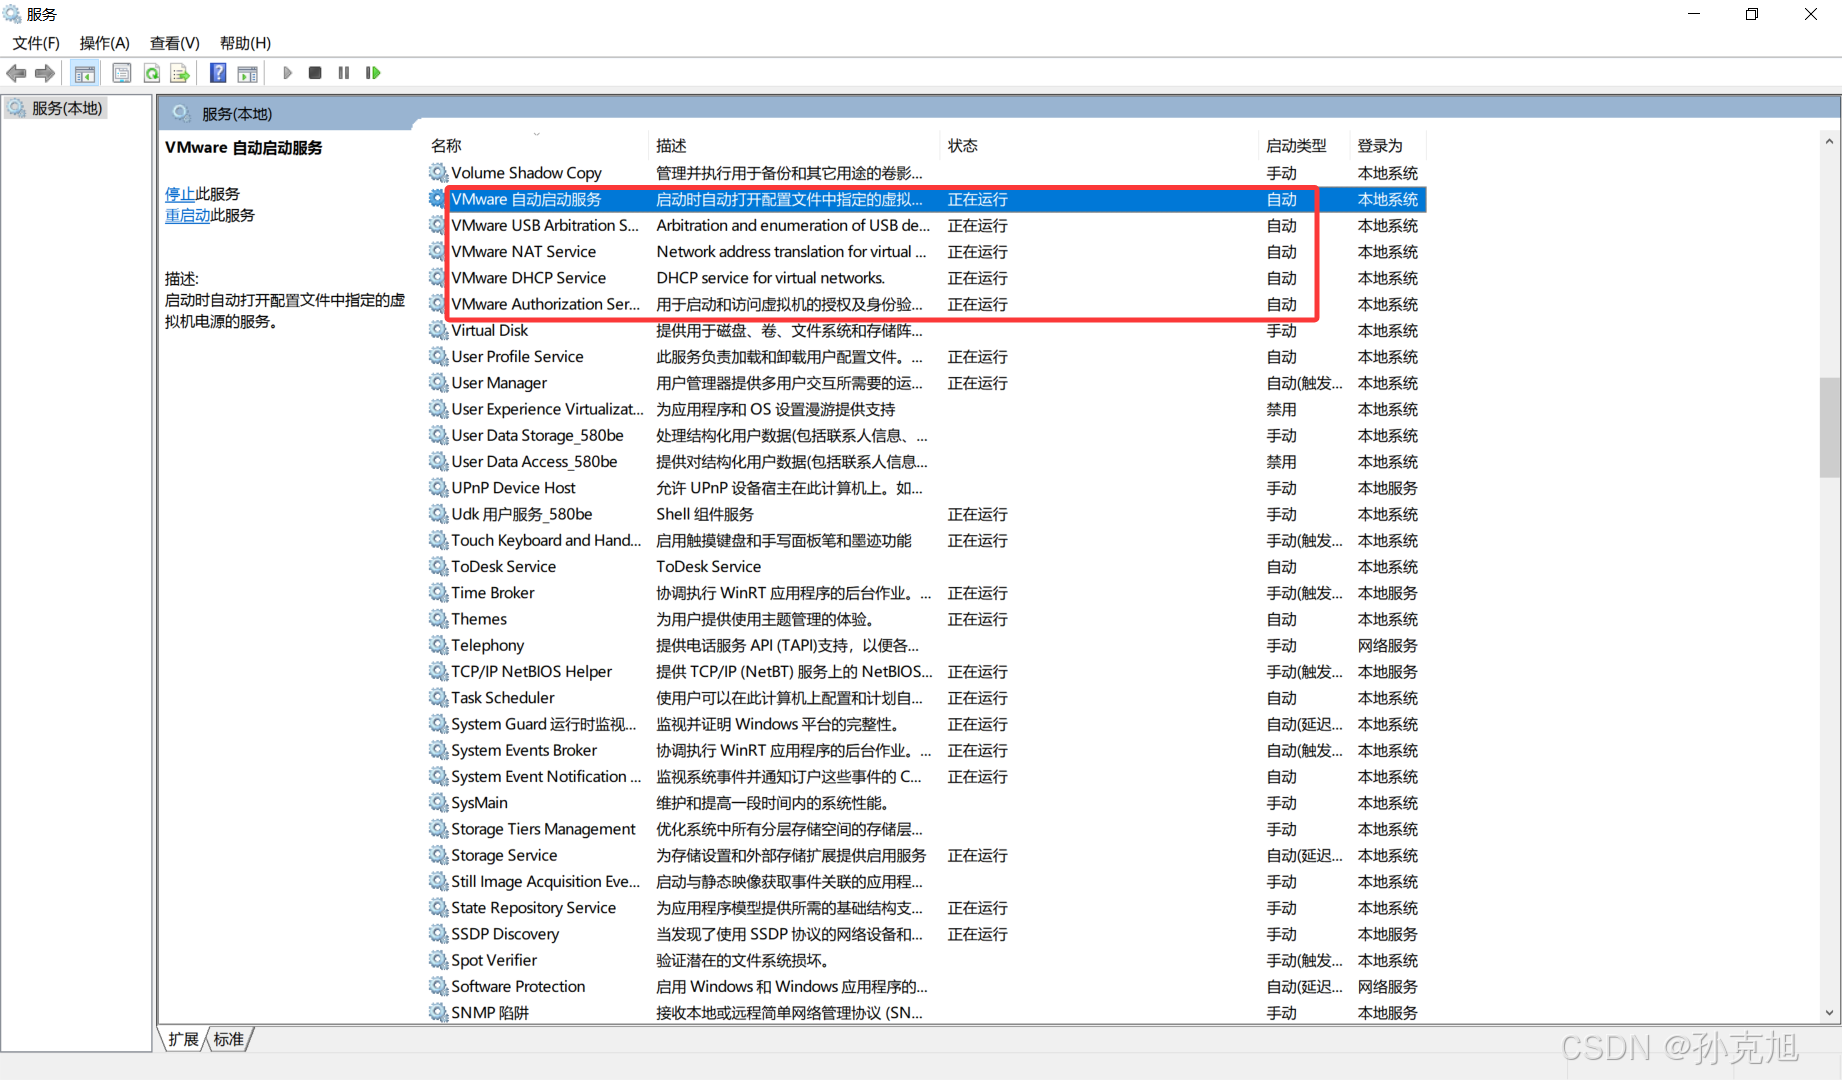Select the VMware 自动启动服务 row
The width and height of the screenshot is (1842, 1080).
click(926, 199)
